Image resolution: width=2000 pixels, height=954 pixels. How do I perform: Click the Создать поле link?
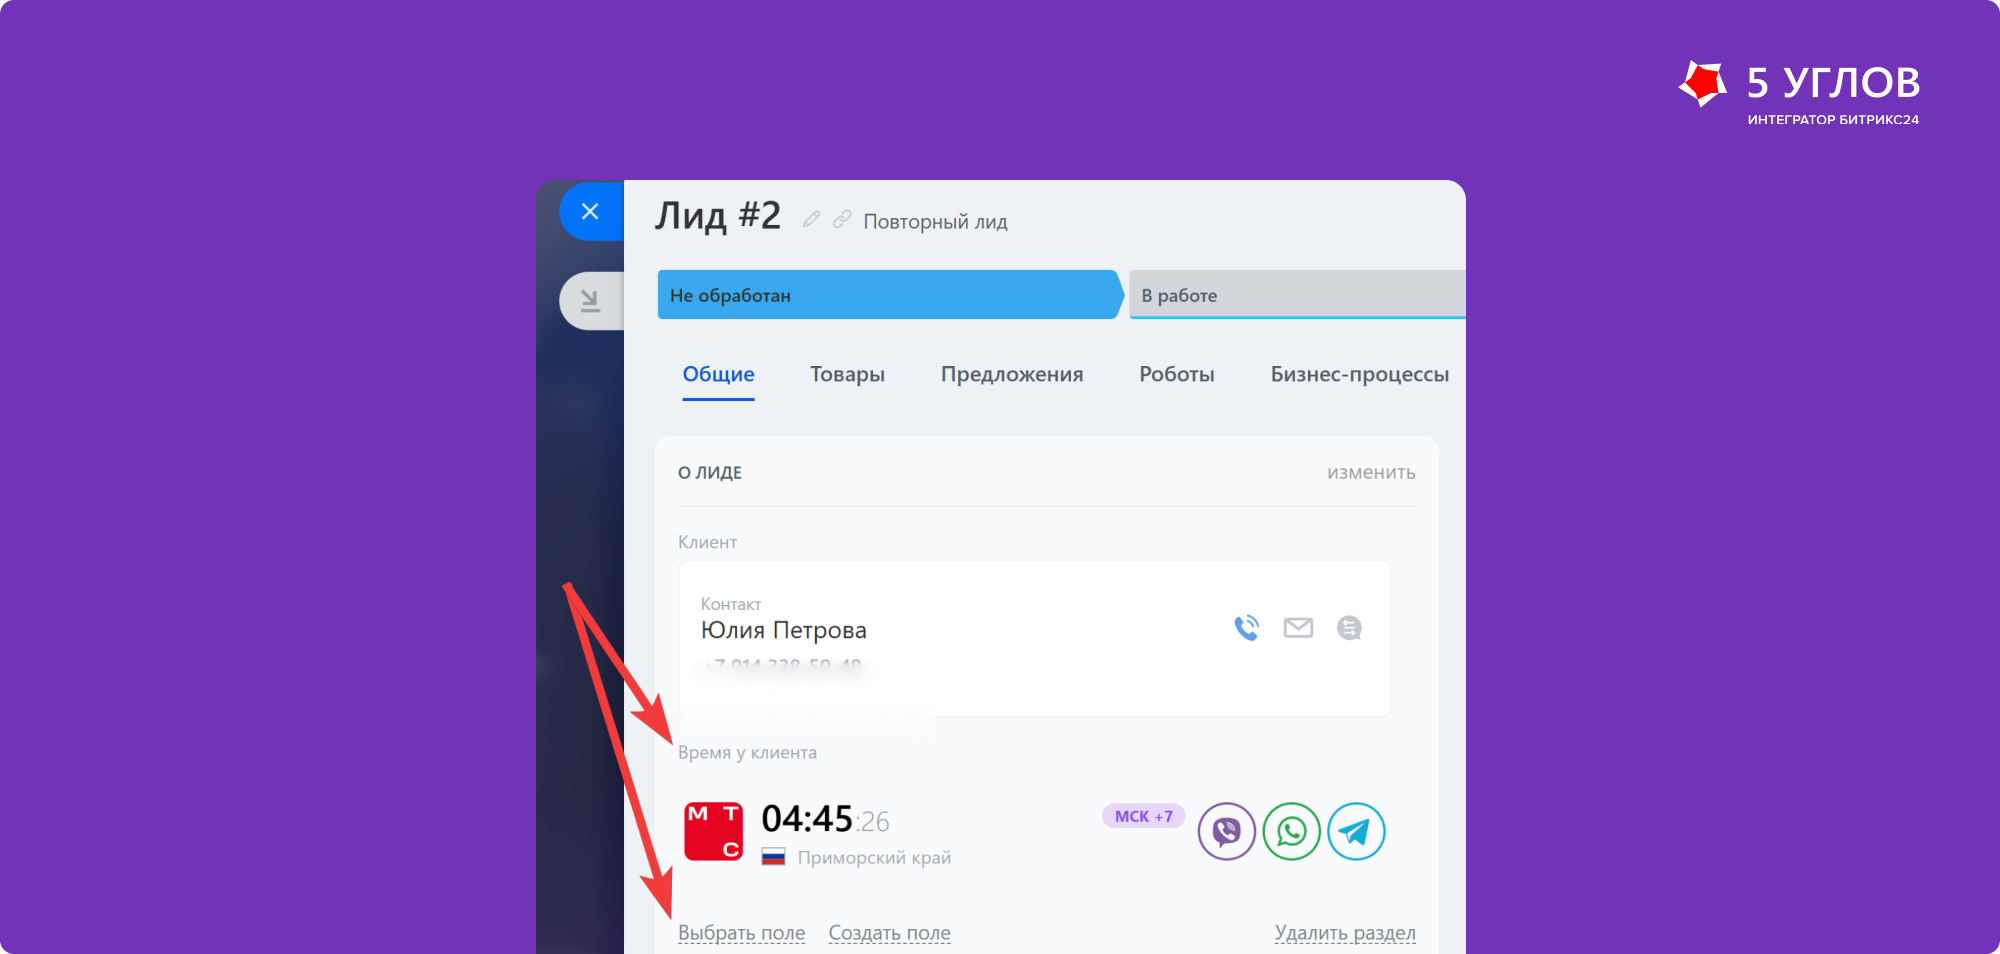click(889, 933)
